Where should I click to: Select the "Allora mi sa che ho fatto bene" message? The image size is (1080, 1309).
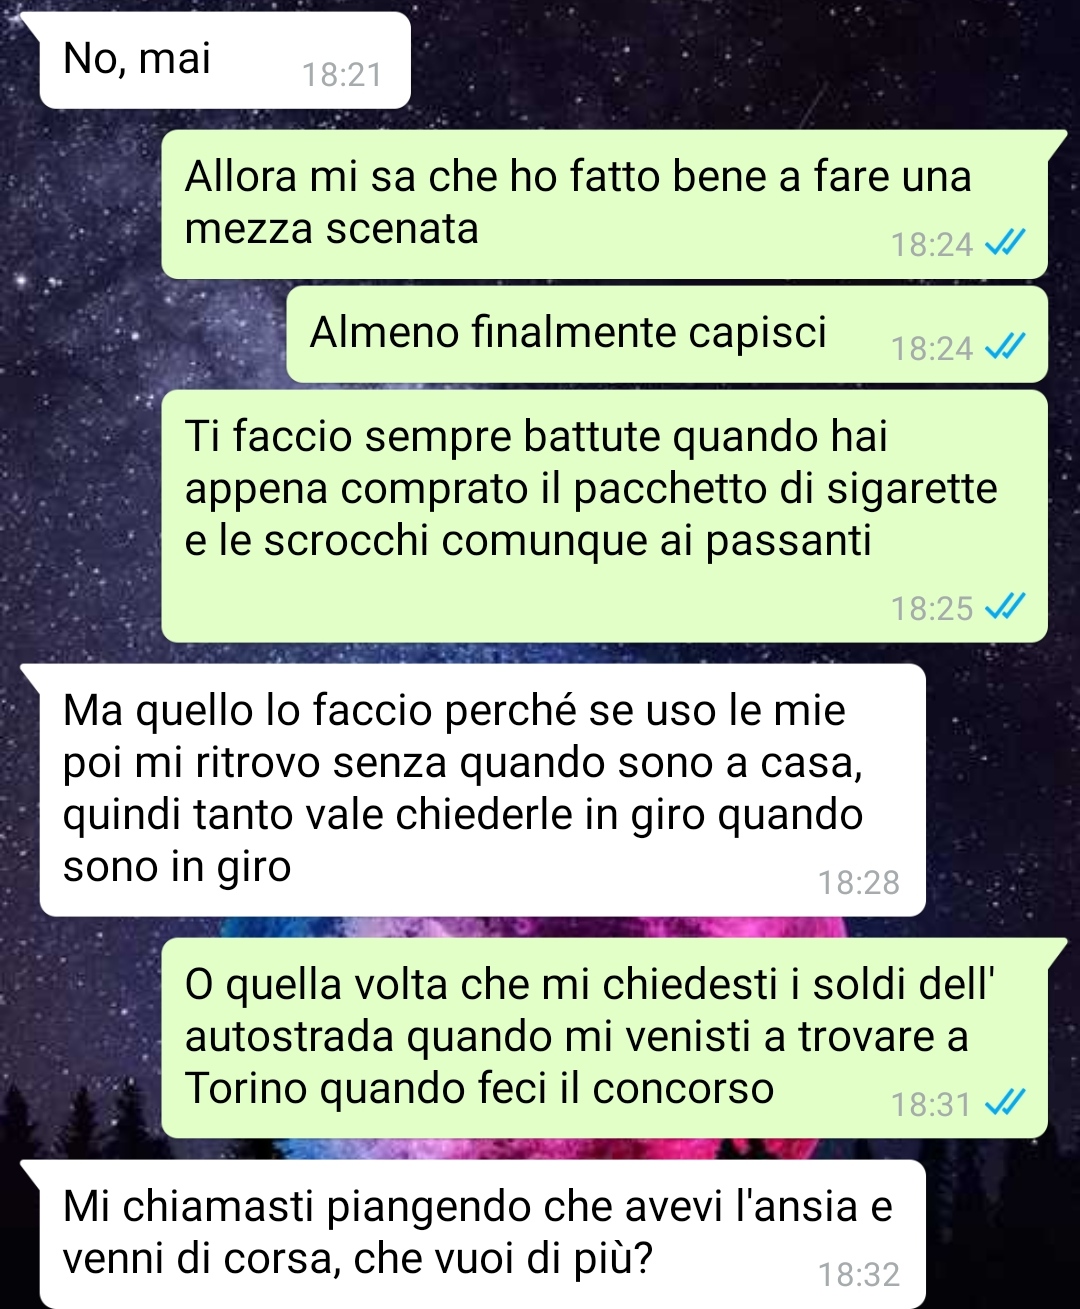[604, 204]
